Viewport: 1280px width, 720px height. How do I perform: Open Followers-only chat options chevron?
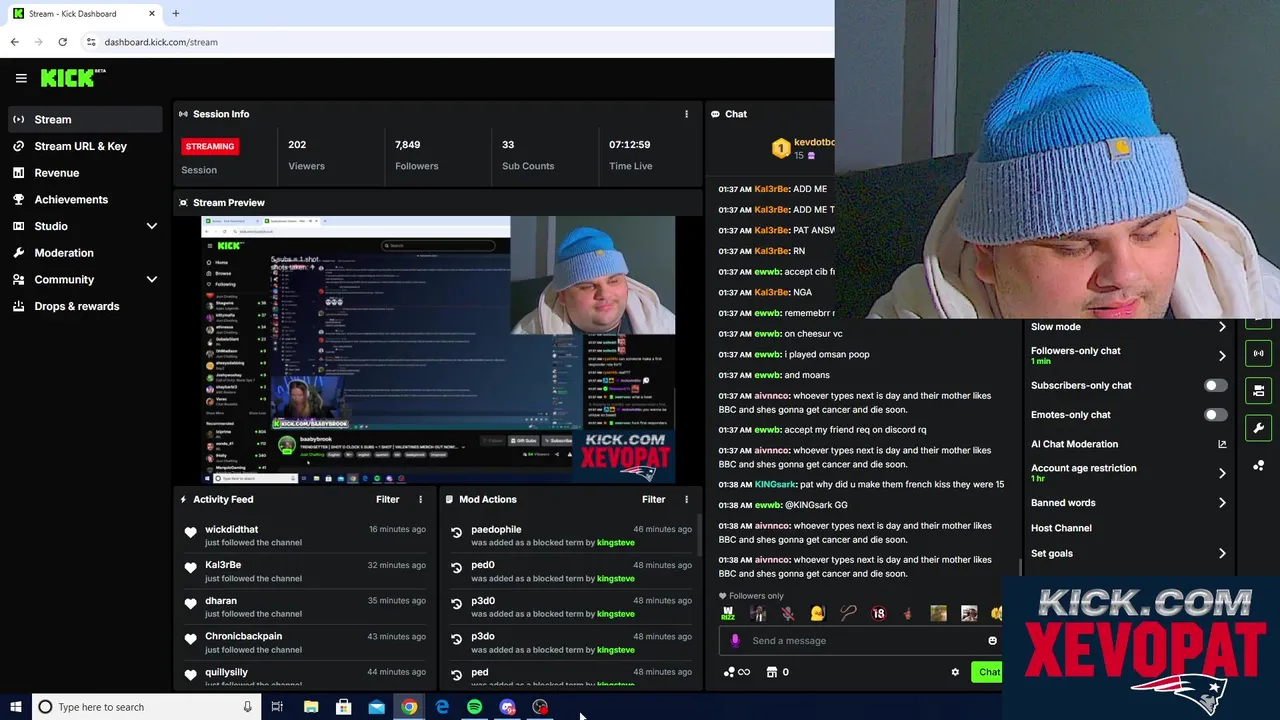[x=1222, y=355]
